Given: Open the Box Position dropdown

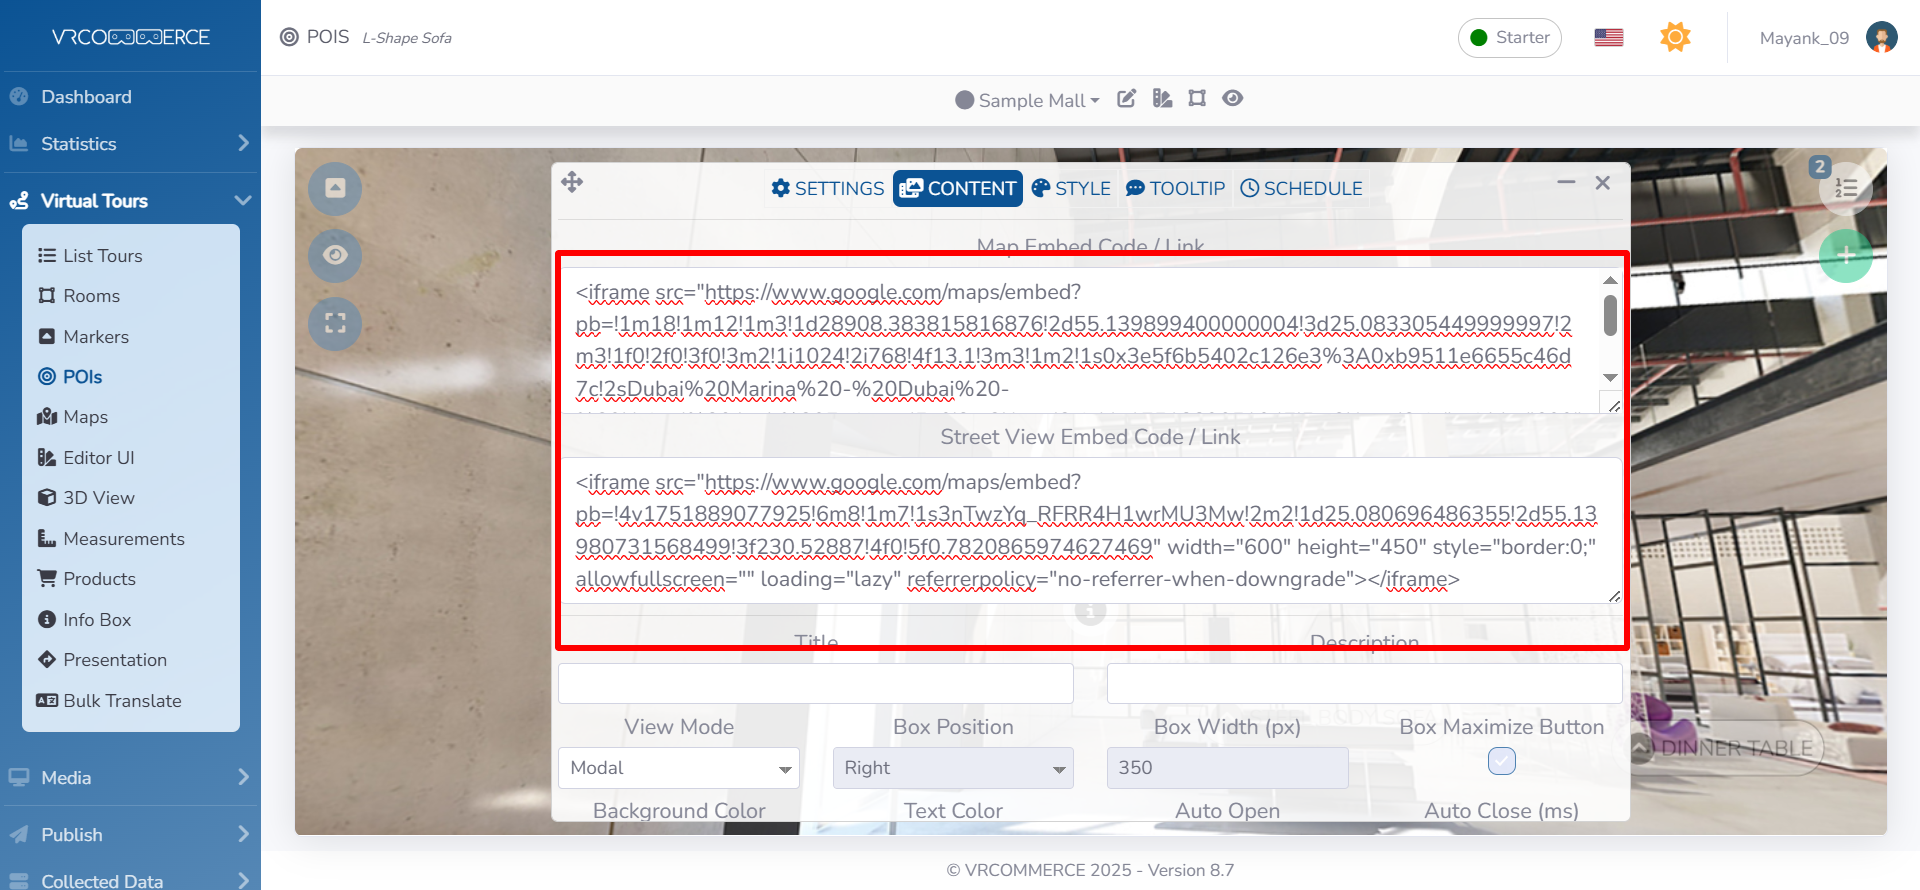Looking at the screenshot, I should click(952, 768).
